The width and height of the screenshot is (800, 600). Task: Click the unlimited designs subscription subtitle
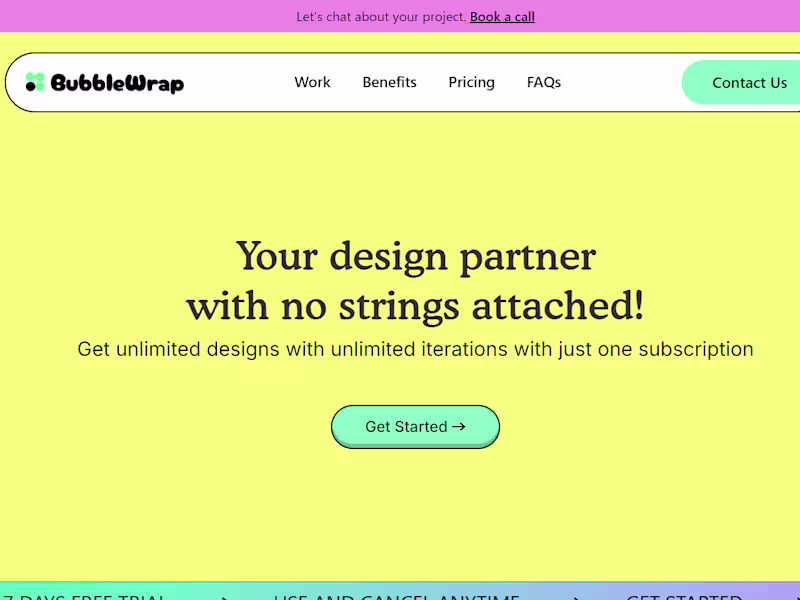click(415, 349)
